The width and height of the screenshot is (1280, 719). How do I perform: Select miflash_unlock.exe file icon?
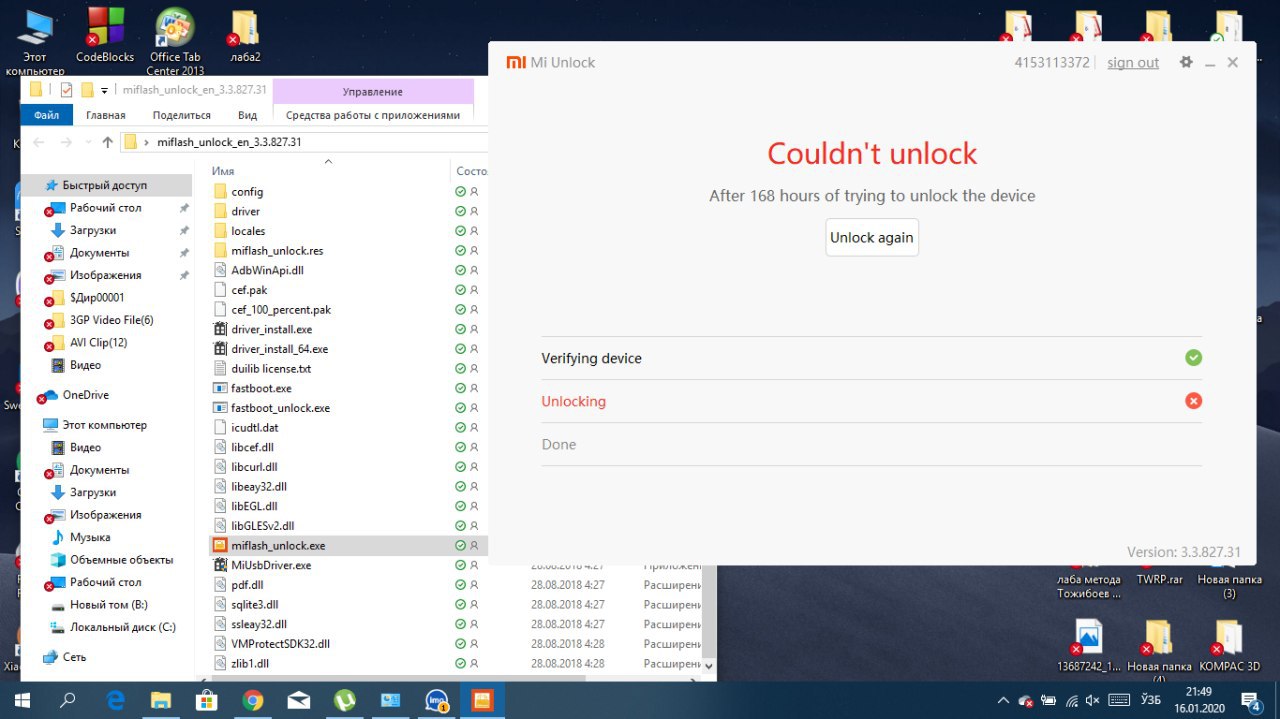point(221,545)
